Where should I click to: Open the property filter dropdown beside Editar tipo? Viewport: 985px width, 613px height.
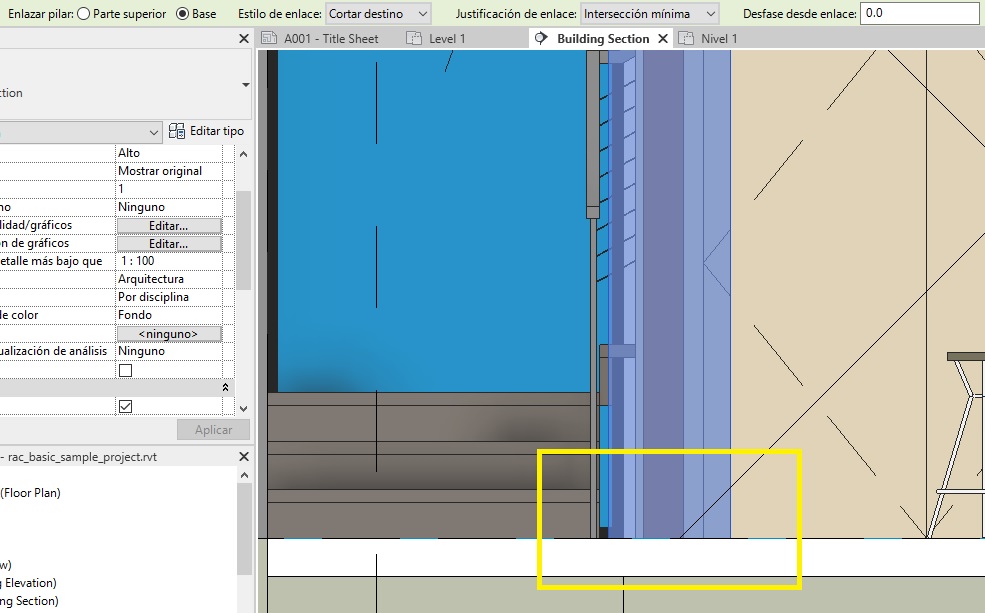tap(153, 132)
